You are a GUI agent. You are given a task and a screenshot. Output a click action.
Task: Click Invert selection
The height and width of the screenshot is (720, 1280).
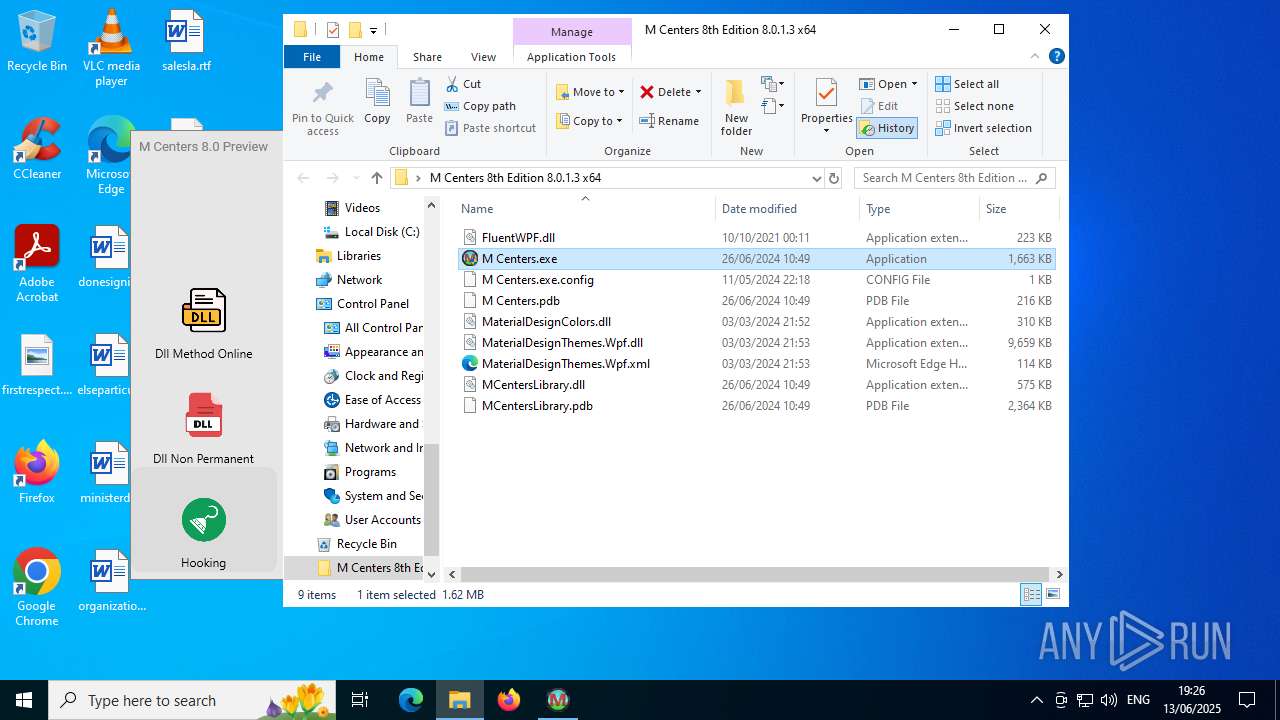[x=983, y=128]
